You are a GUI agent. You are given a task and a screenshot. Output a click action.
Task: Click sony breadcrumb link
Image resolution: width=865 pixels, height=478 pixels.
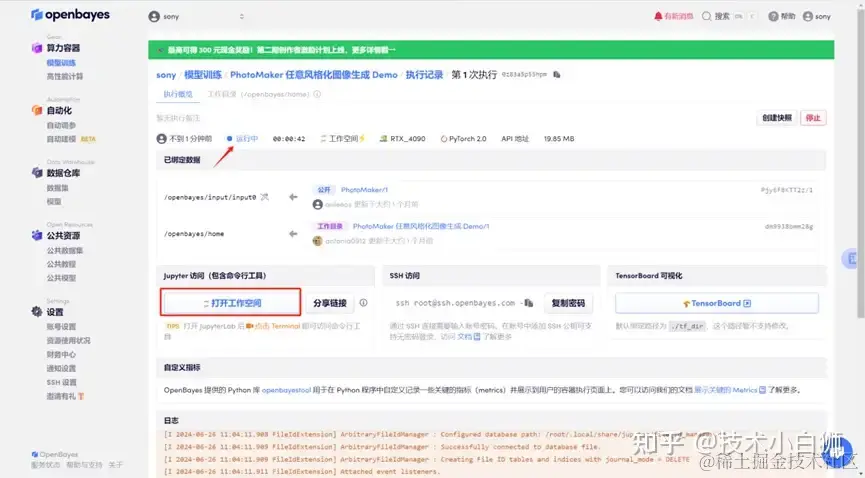pos(166,75)
